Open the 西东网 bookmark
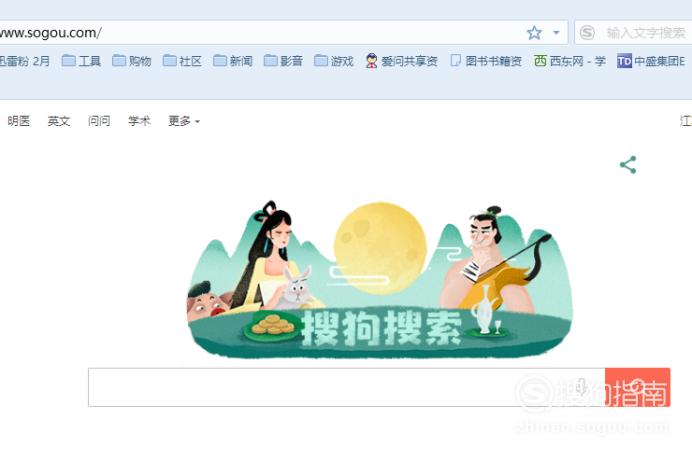 [x=569, y=61]
